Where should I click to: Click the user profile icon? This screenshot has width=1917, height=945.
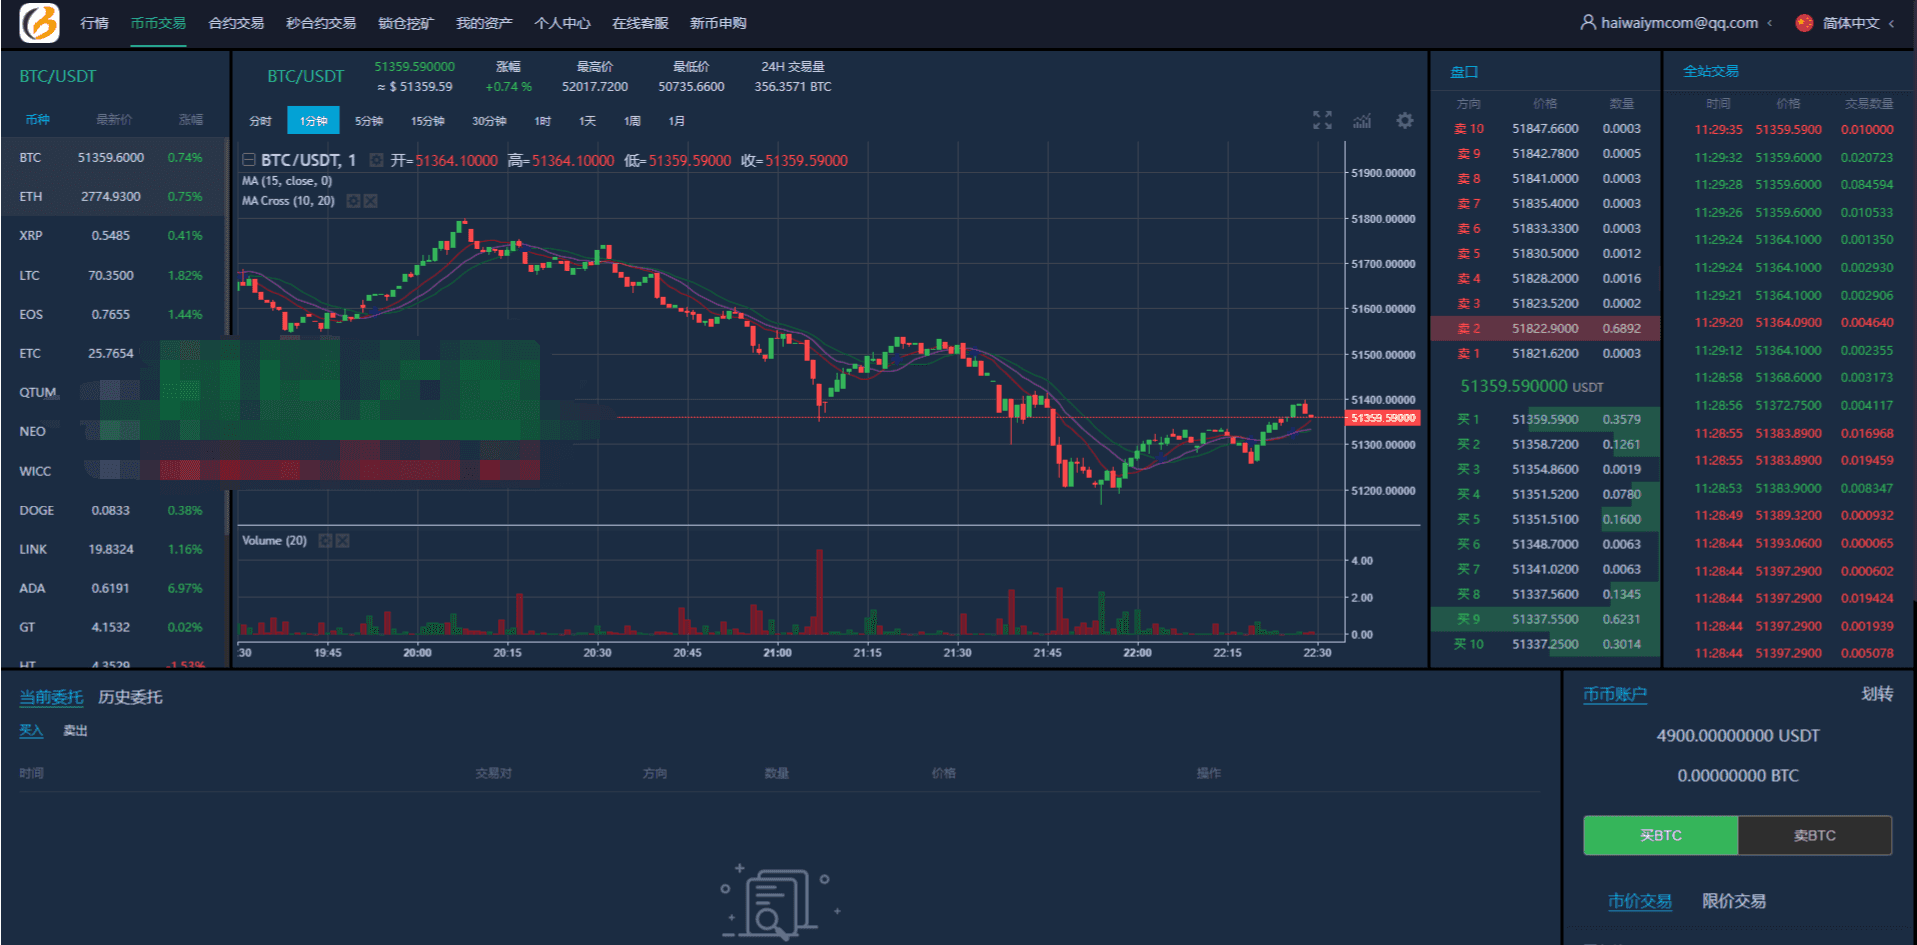1587,22
